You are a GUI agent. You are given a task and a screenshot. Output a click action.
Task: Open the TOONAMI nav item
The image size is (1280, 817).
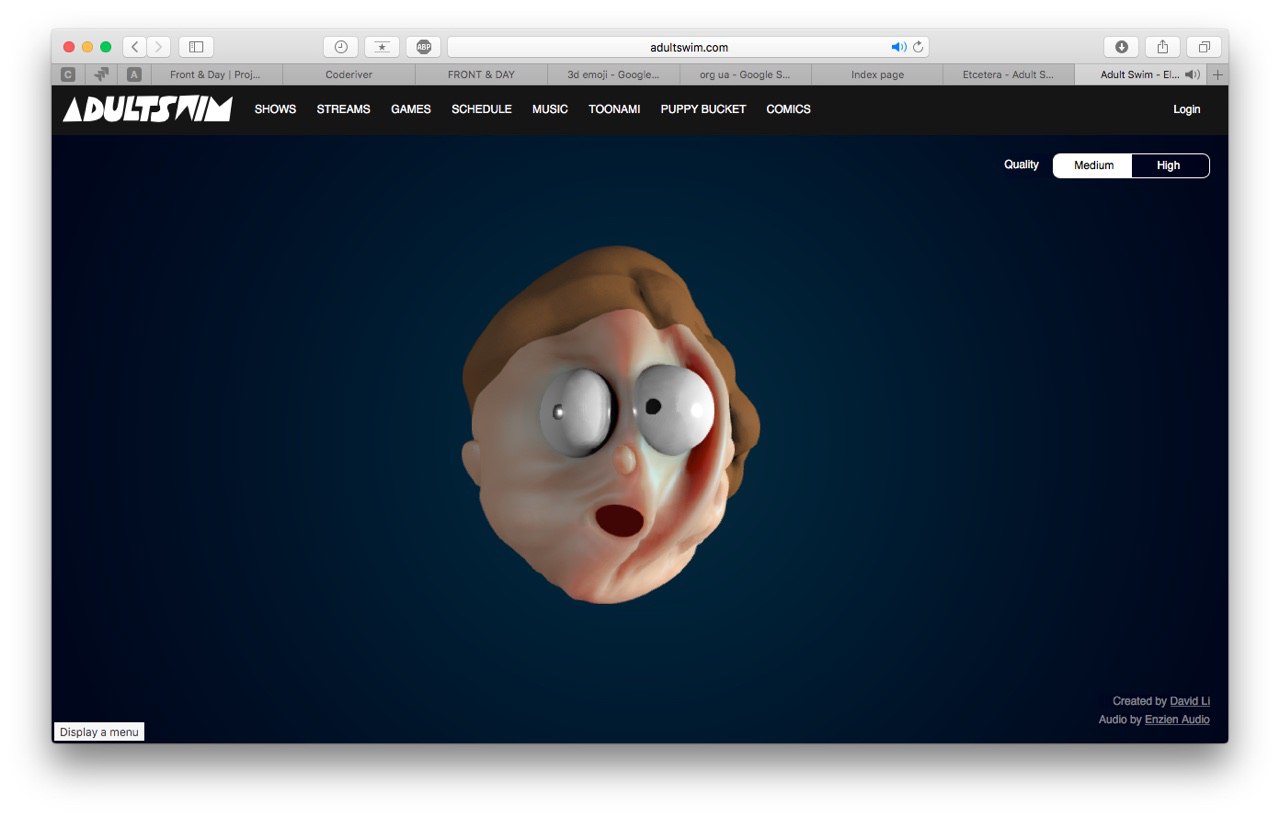(614, 109)
